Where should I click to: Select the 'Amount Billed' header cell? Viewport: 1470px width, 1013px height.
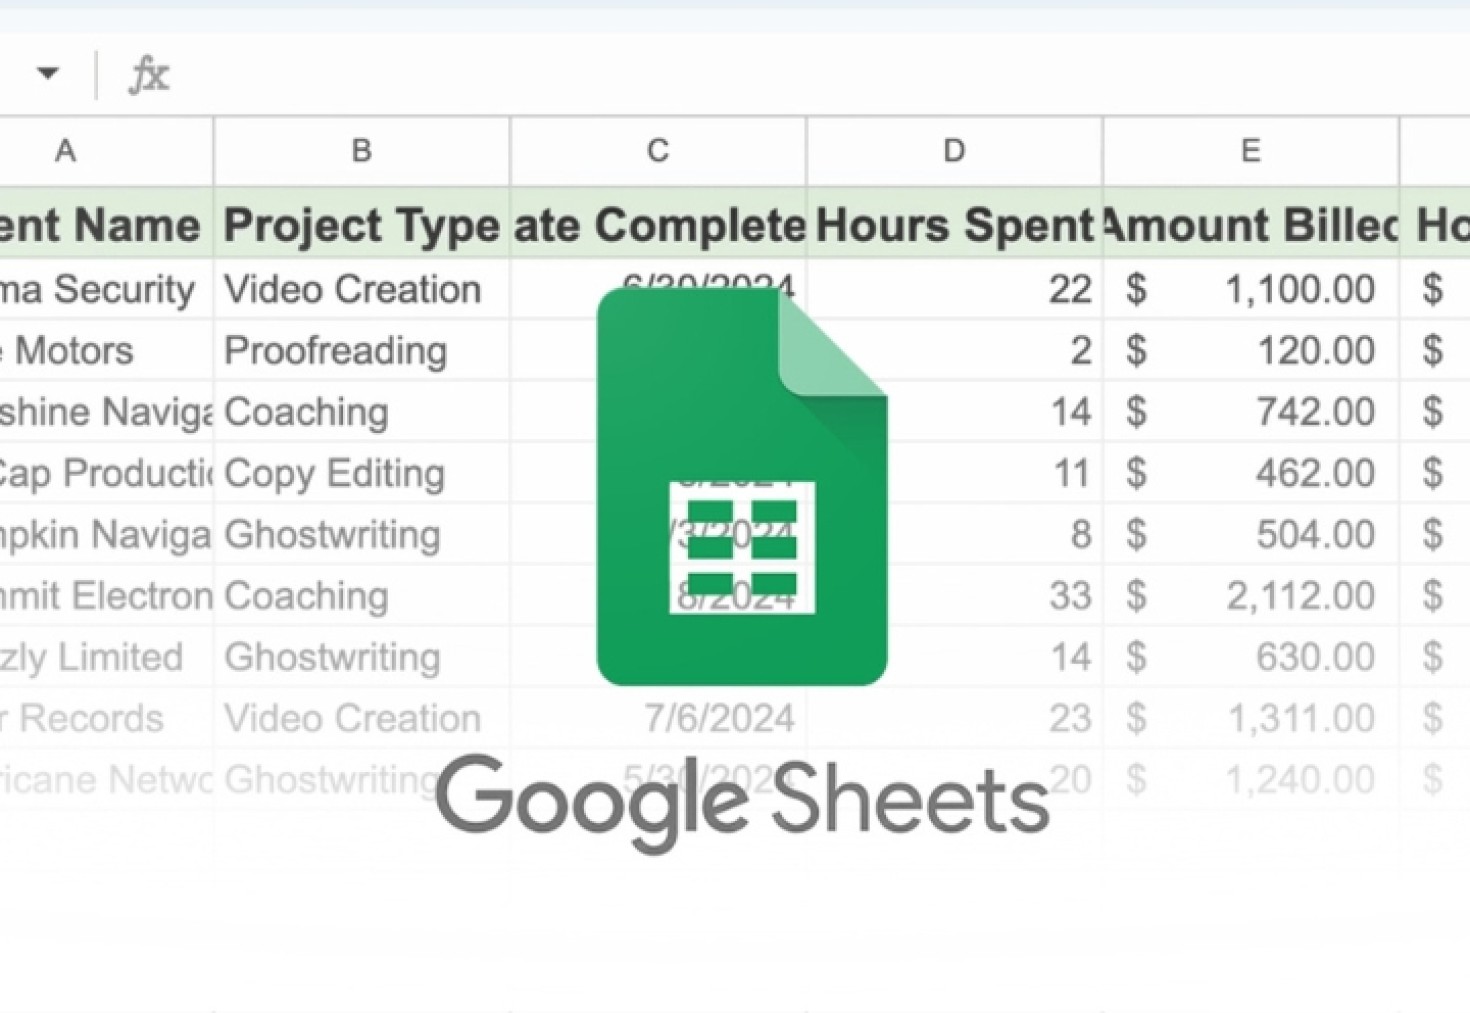pos(1251,224)
